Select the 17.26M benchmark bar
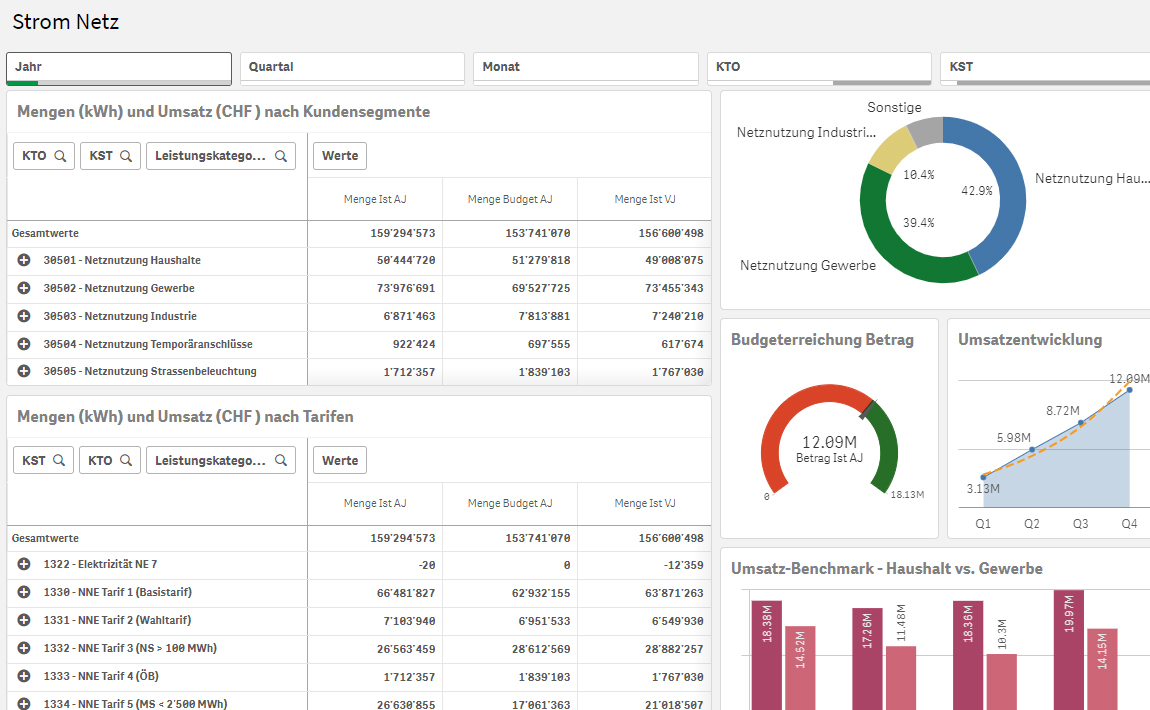 coord(867,659)
